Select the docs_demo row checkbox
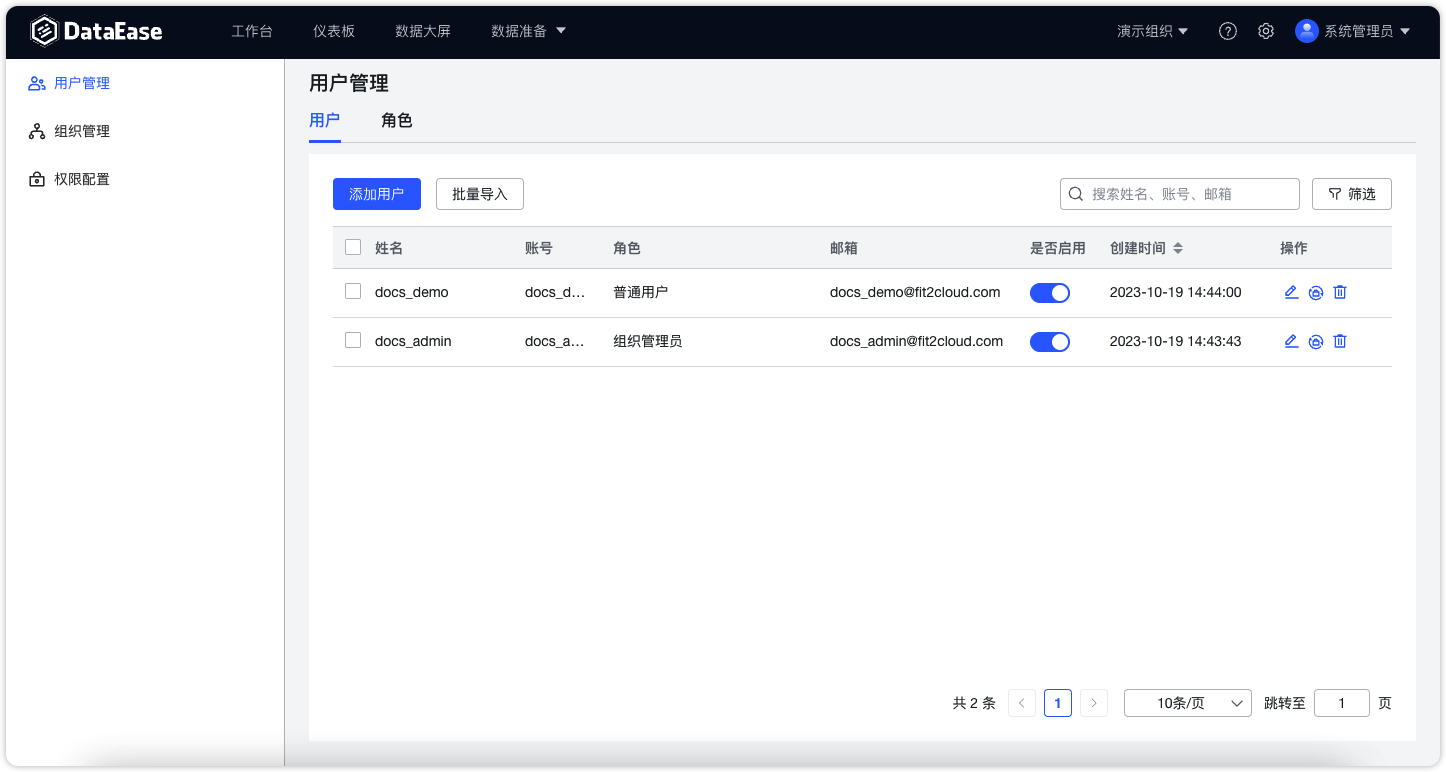Screen dimensions: 1446x772 [353, 291]
